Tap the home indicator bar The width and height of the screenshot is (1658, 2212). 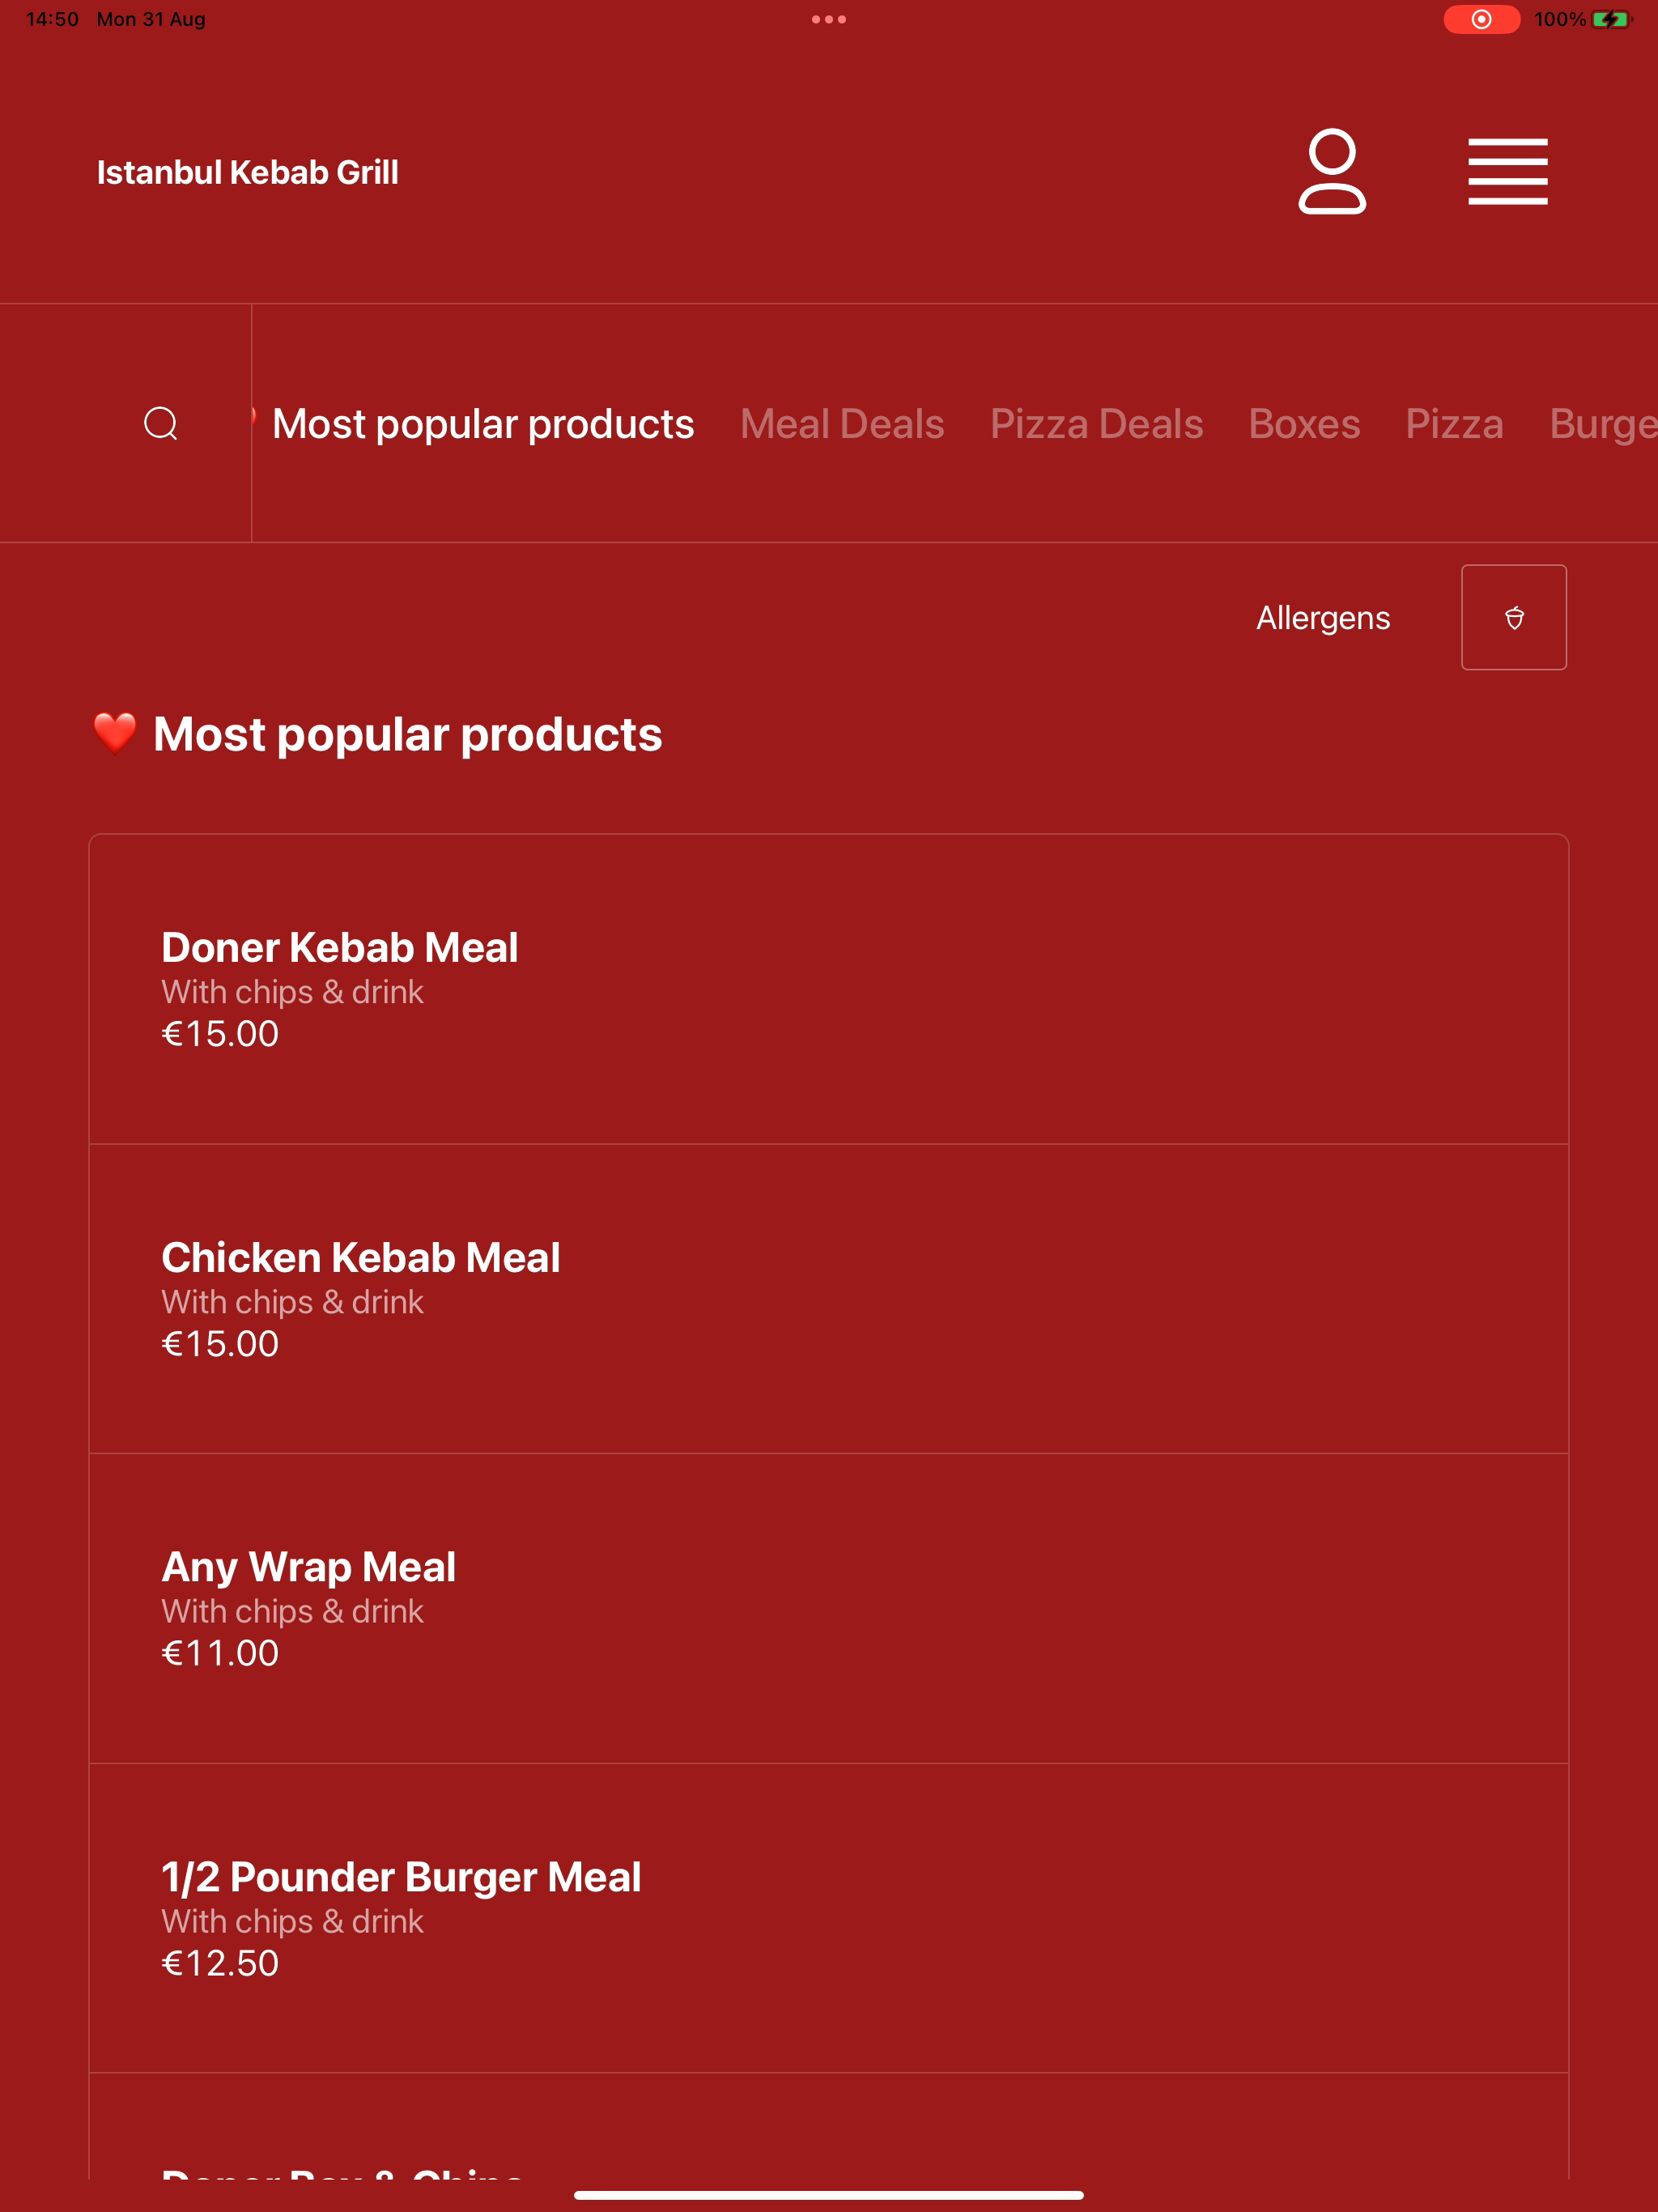click(828, 2195)
